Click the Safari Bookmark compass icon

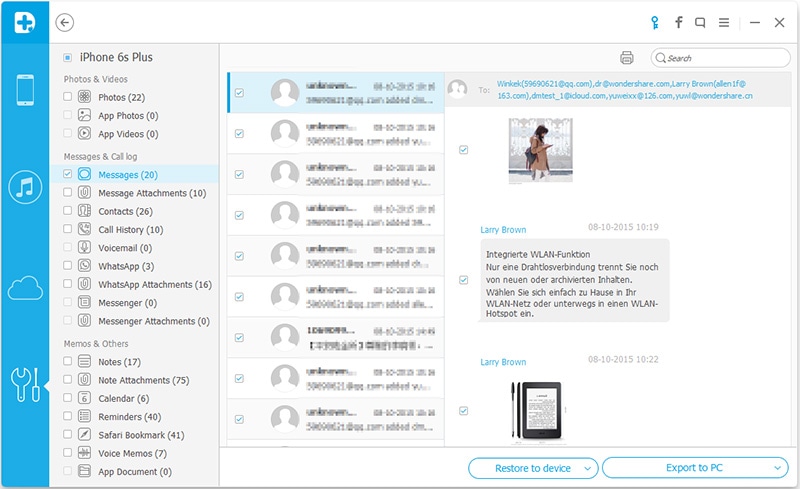[x=84, y=434]
